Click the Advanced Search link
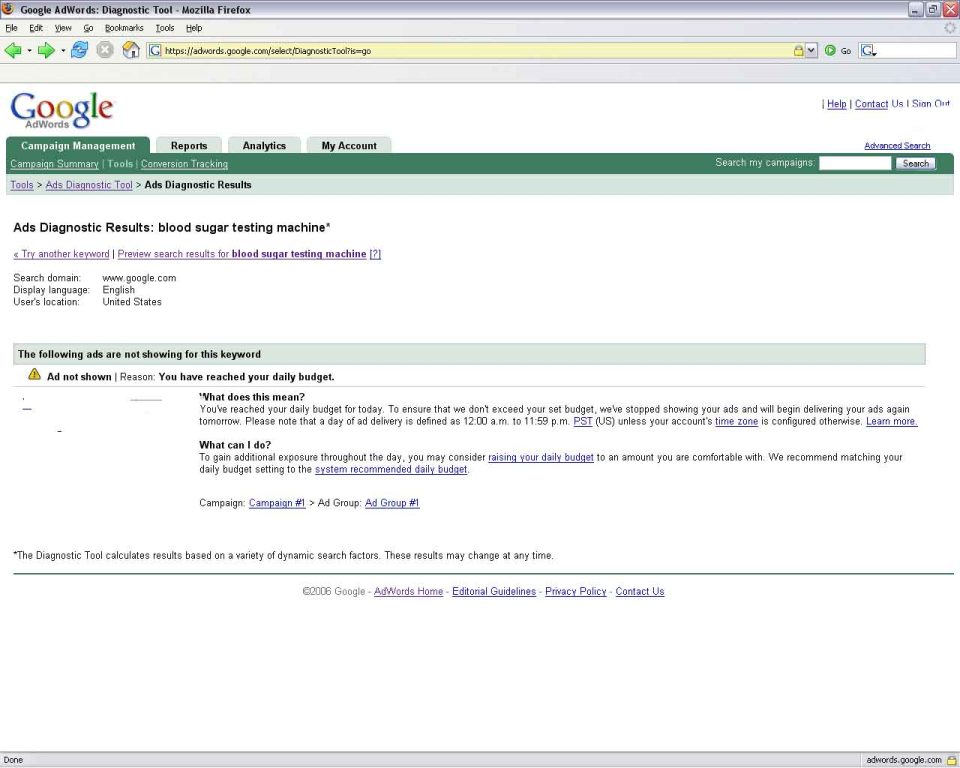960x768 pixels. [897, 146]
